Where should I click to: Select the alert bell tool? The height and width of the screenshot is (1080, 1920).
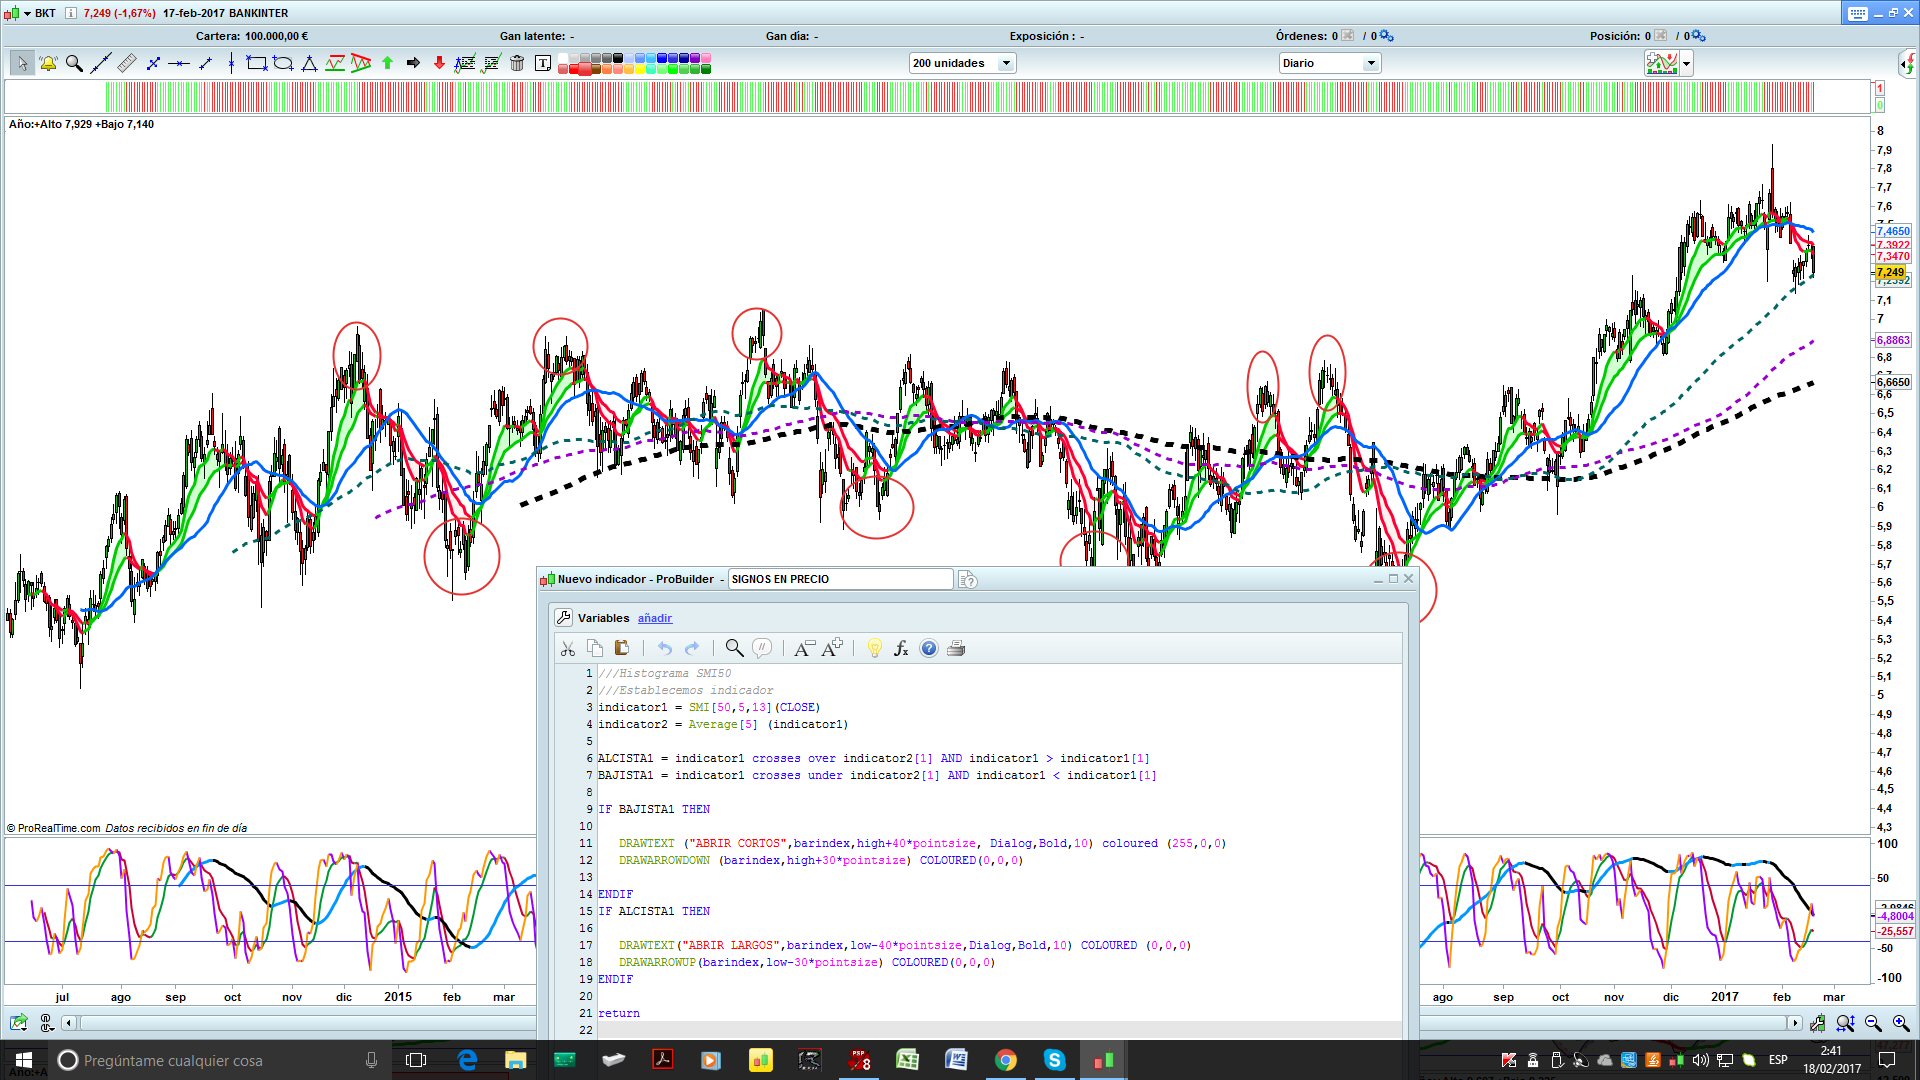pos(47,63)
